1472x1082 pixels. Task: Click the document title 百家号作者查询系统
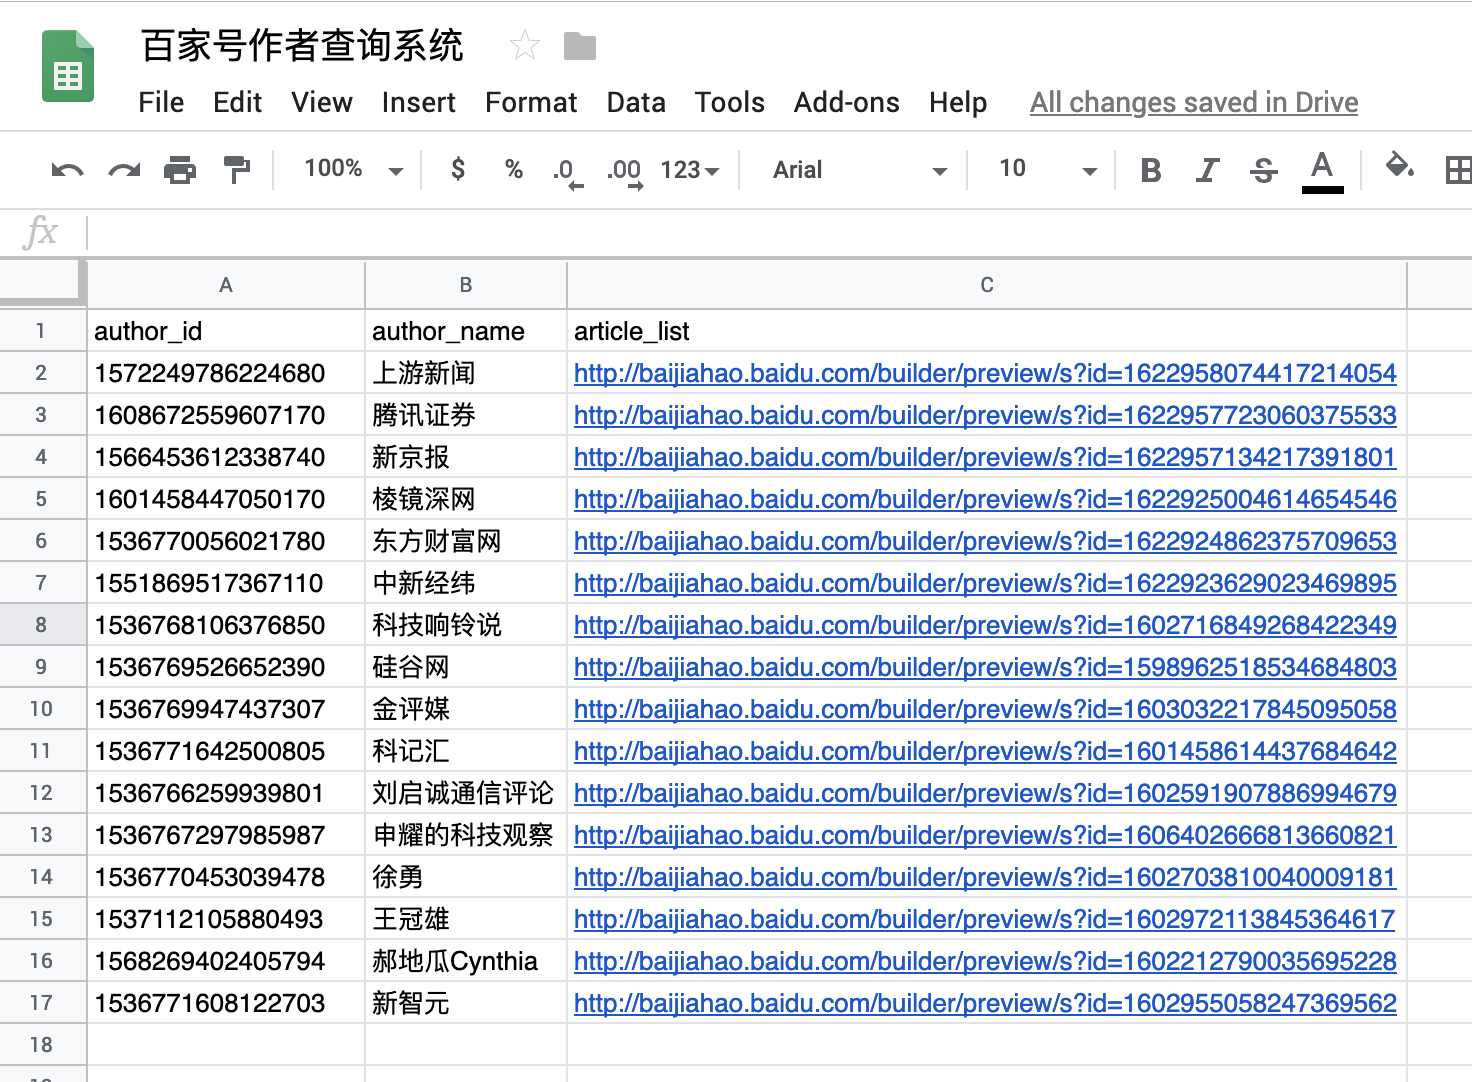tap(302, 46)
